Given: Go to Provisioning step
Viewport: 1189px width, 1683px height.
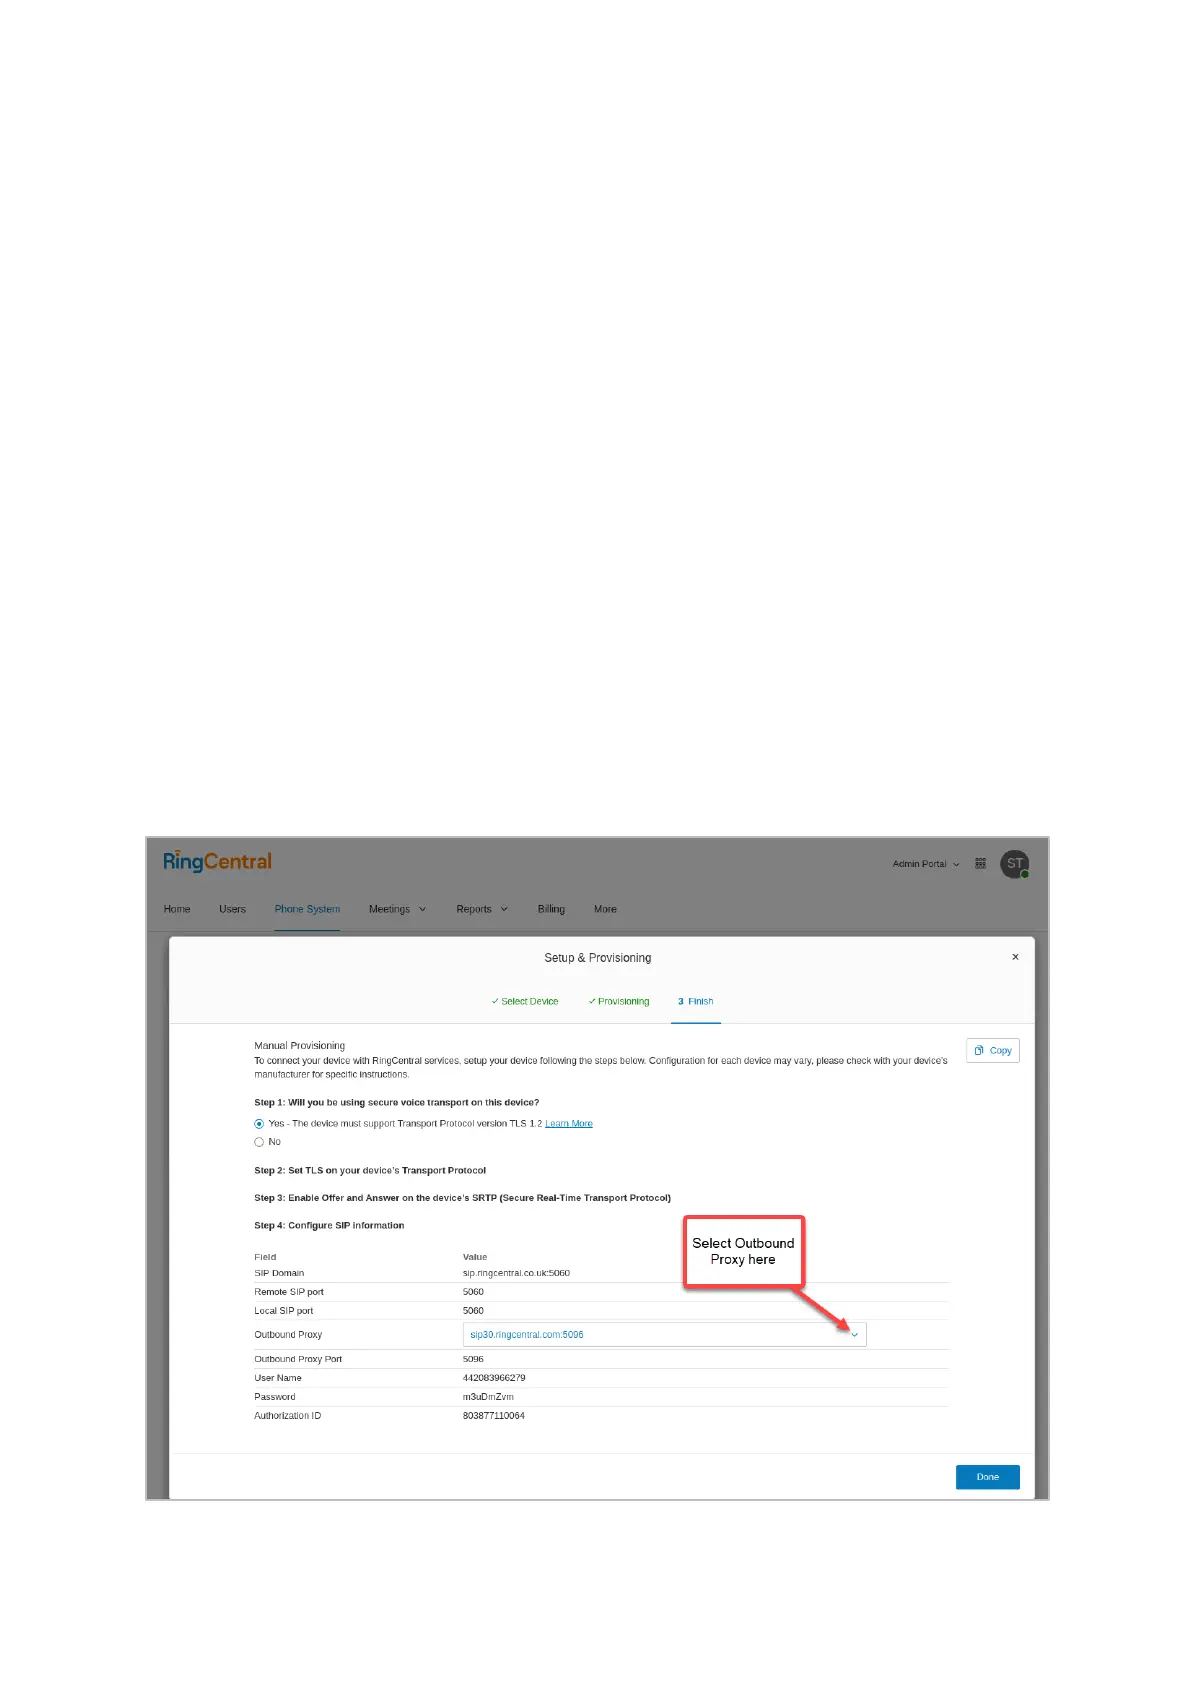Looking at the screenshot, I should click(619, 1001).
